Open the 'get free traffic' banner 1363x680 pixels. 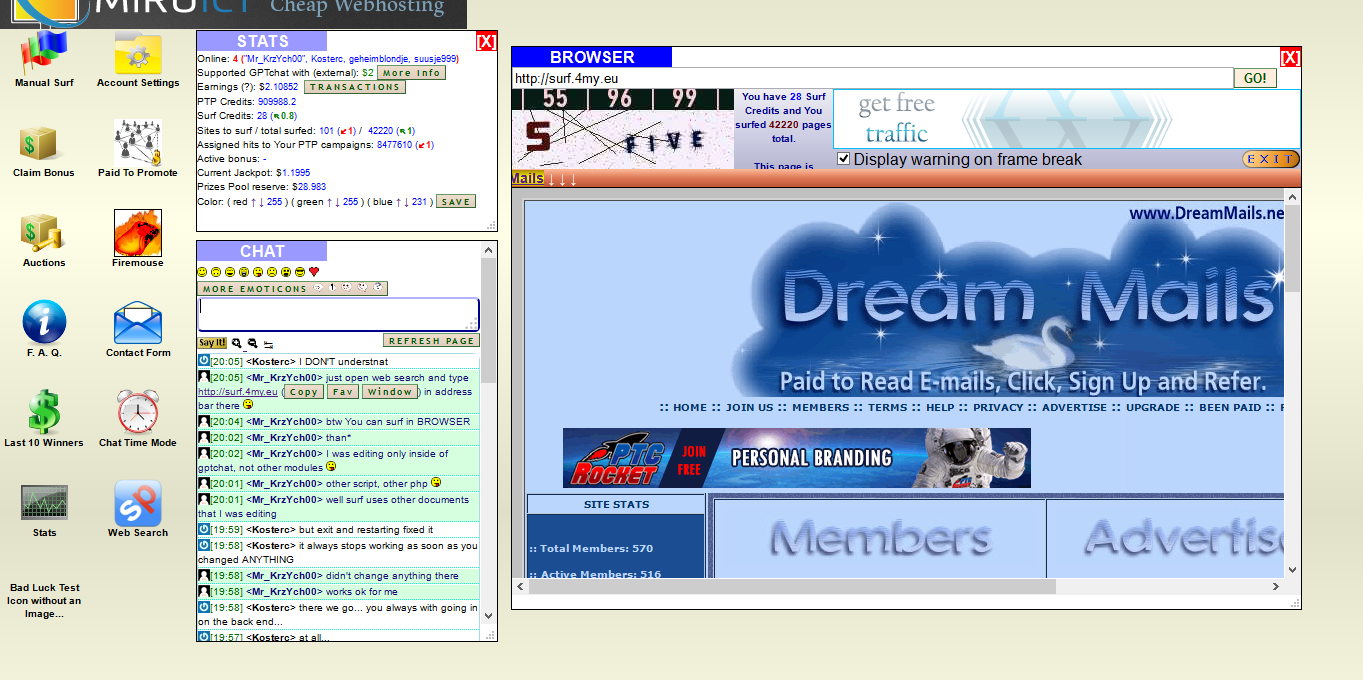point(1066,119)
